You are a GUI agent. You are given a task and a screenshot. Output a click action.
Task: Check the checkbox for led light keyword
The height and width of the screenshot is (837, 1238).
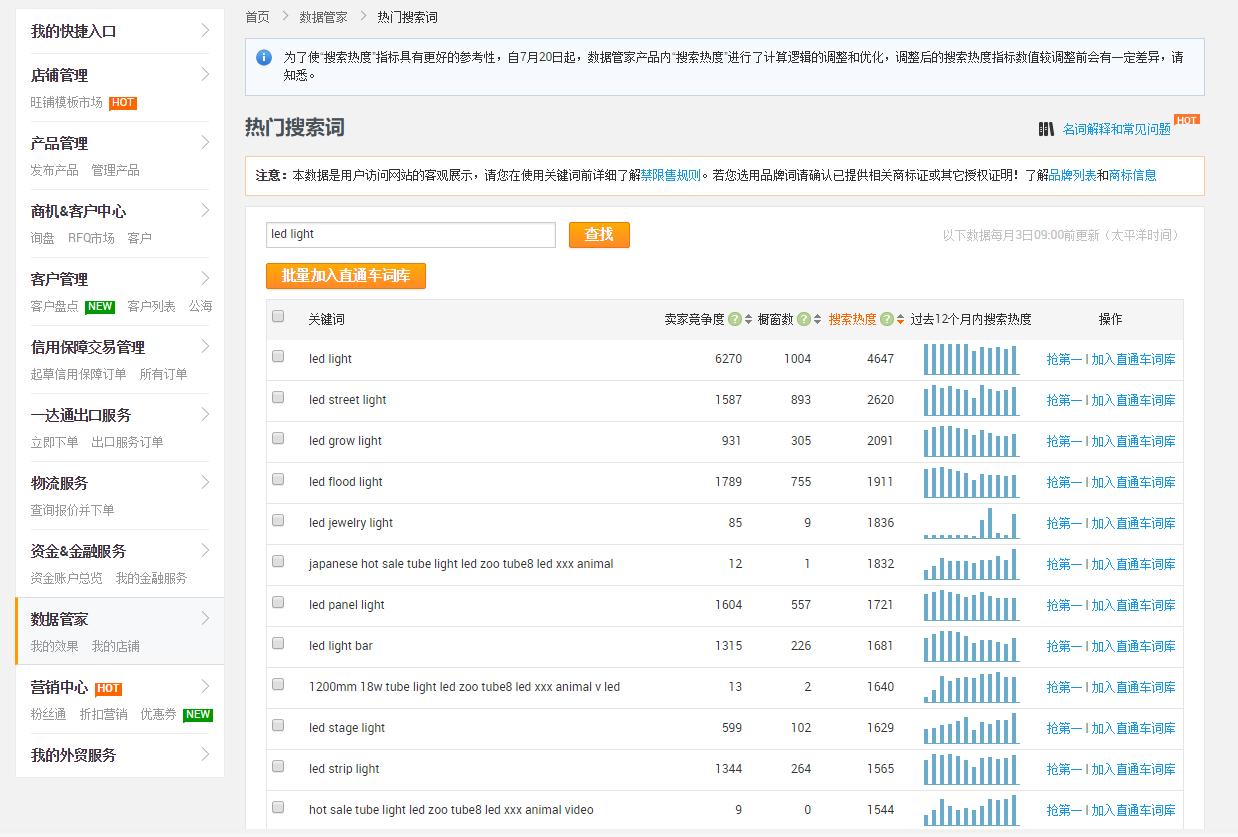[x=277, y=355]
